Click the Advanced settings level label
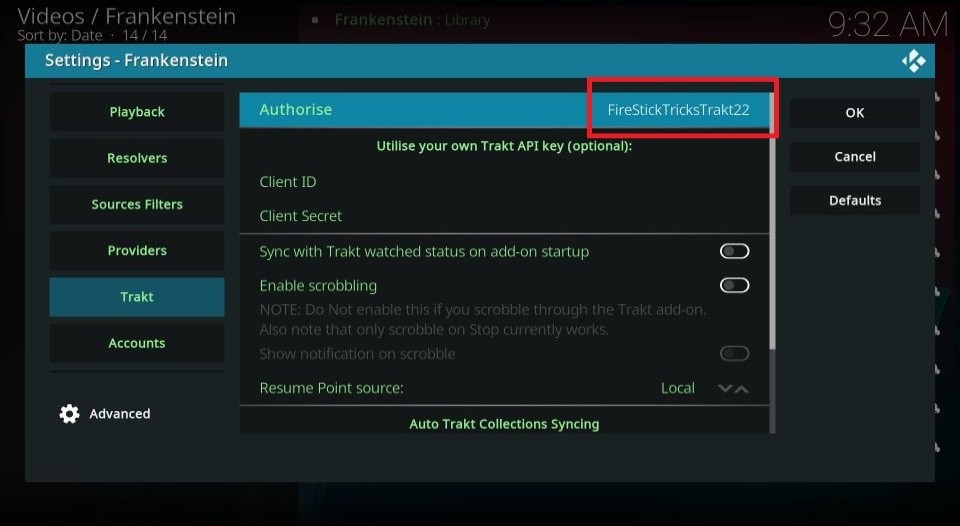The width and height of the screenshot is (960, 526). click(119, 414)
